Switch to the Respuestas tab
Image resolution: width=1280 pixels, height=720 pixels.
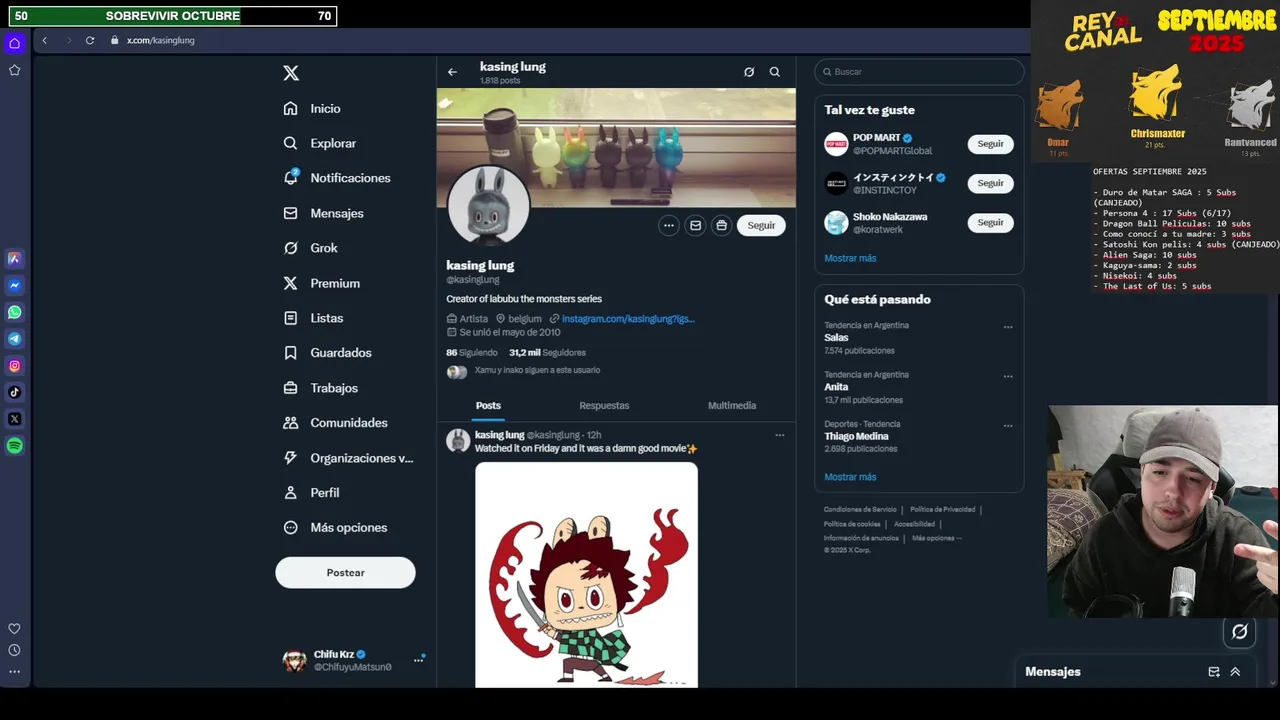coord(604,406)
